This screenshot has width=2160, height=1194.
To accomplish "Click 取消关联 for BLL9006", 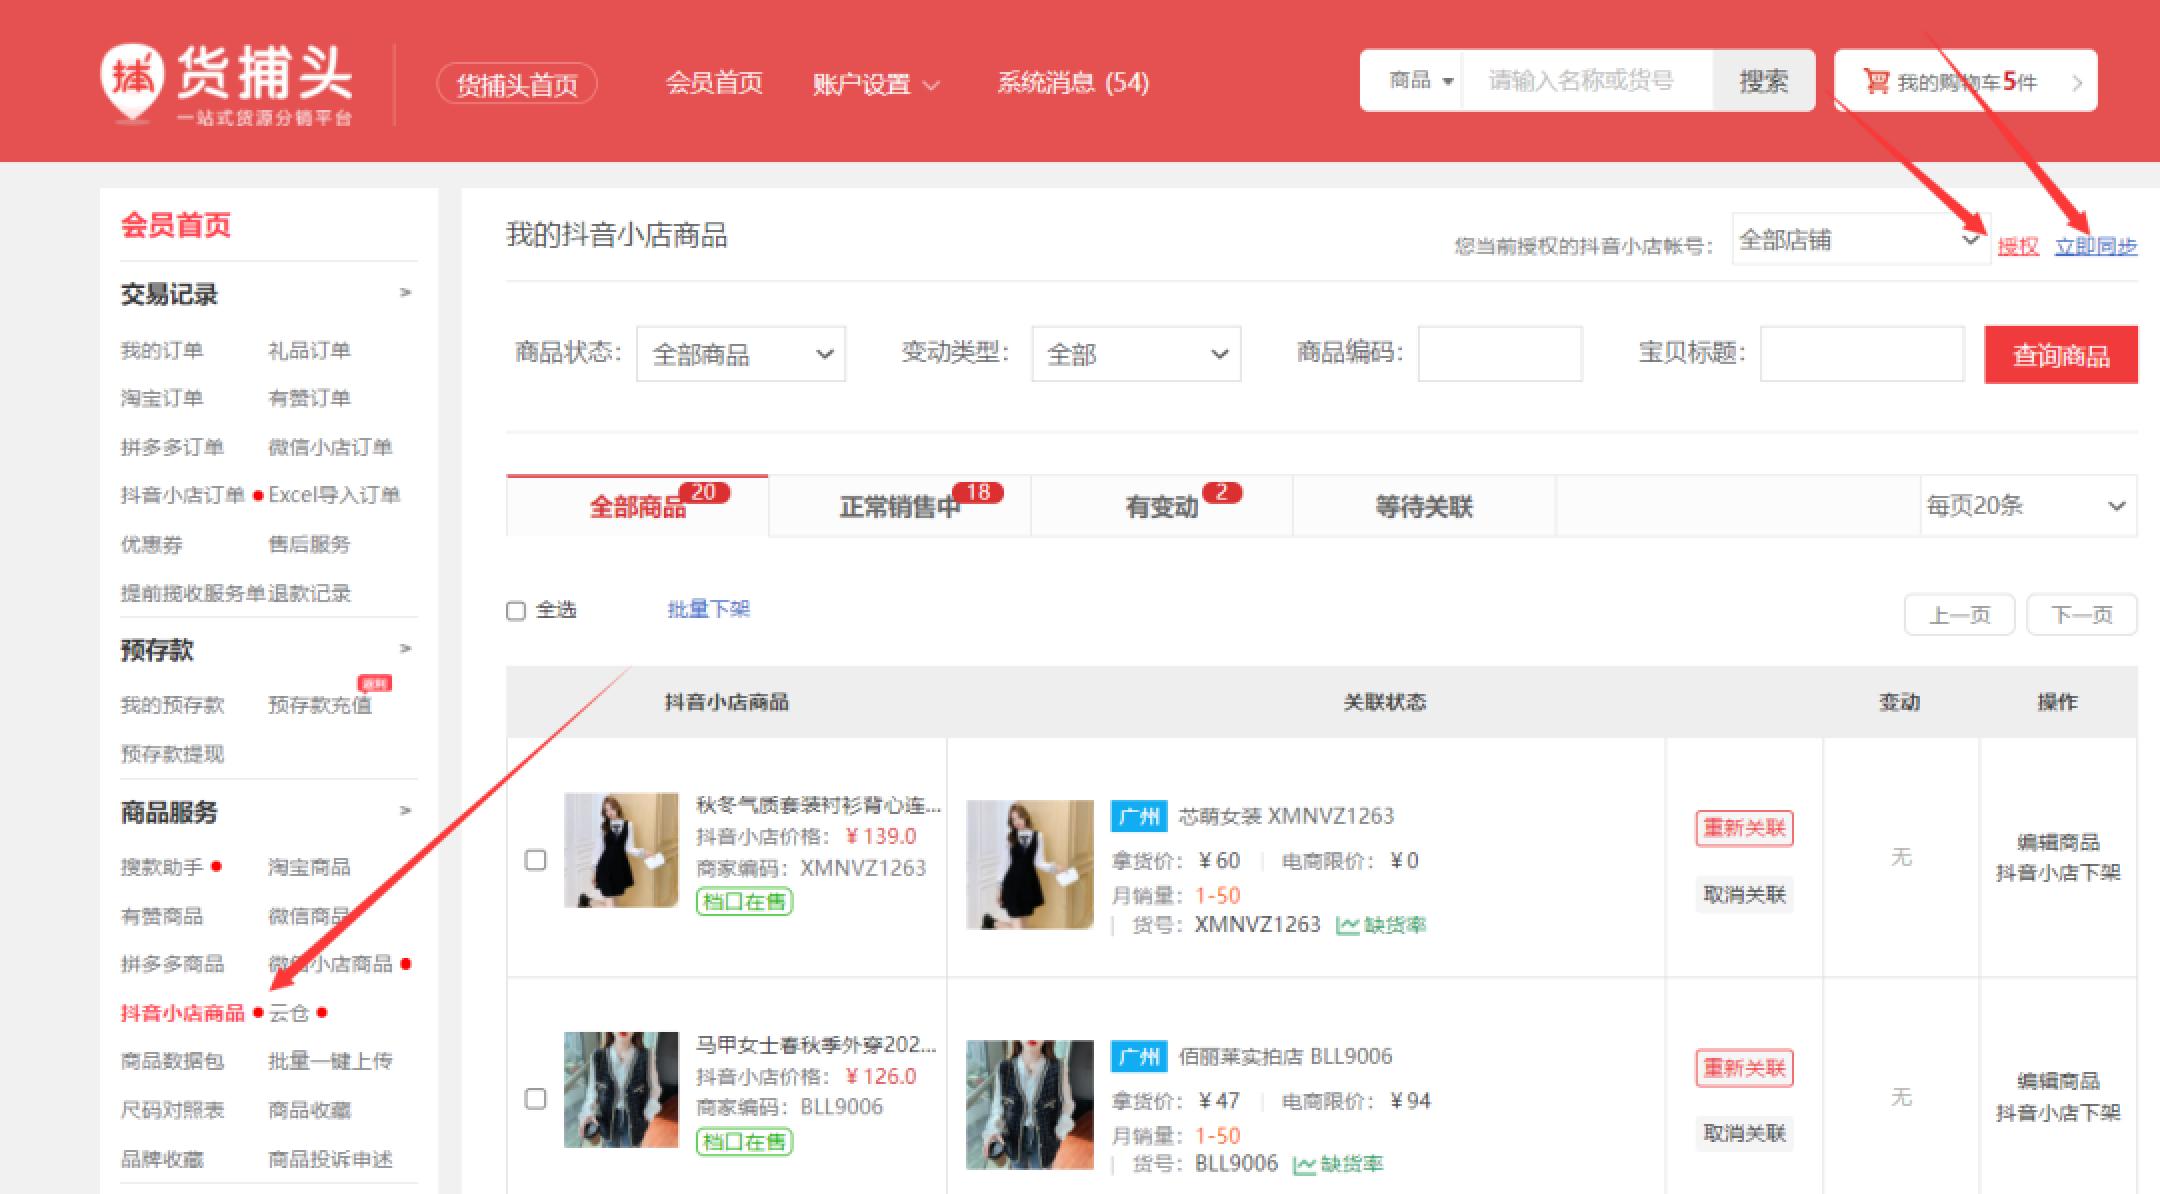I will (1744, 1133).
